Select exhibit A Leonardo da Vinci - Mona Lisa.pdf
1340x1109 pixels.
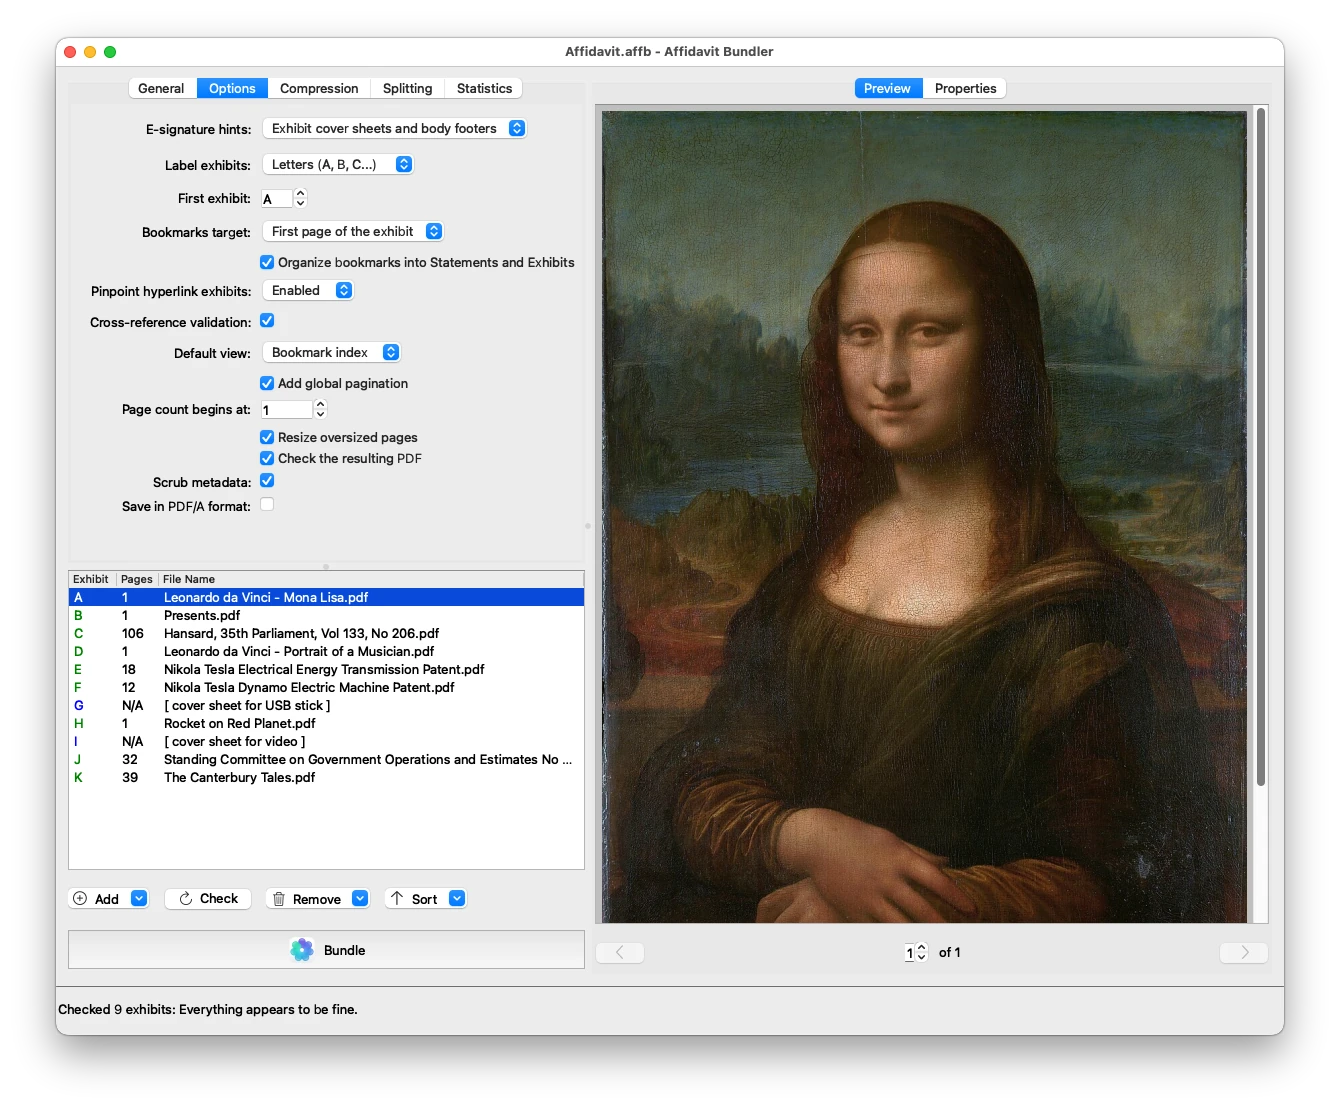point(326,598)
